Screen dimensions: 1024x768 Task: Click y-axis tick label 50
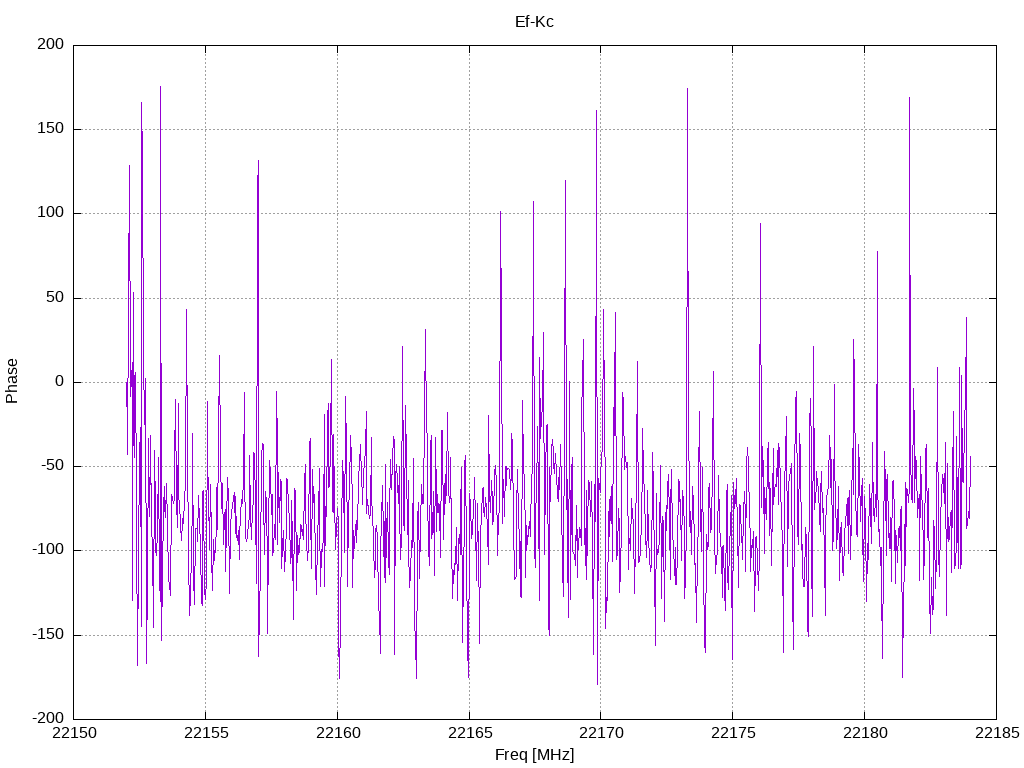pos(56,297)
